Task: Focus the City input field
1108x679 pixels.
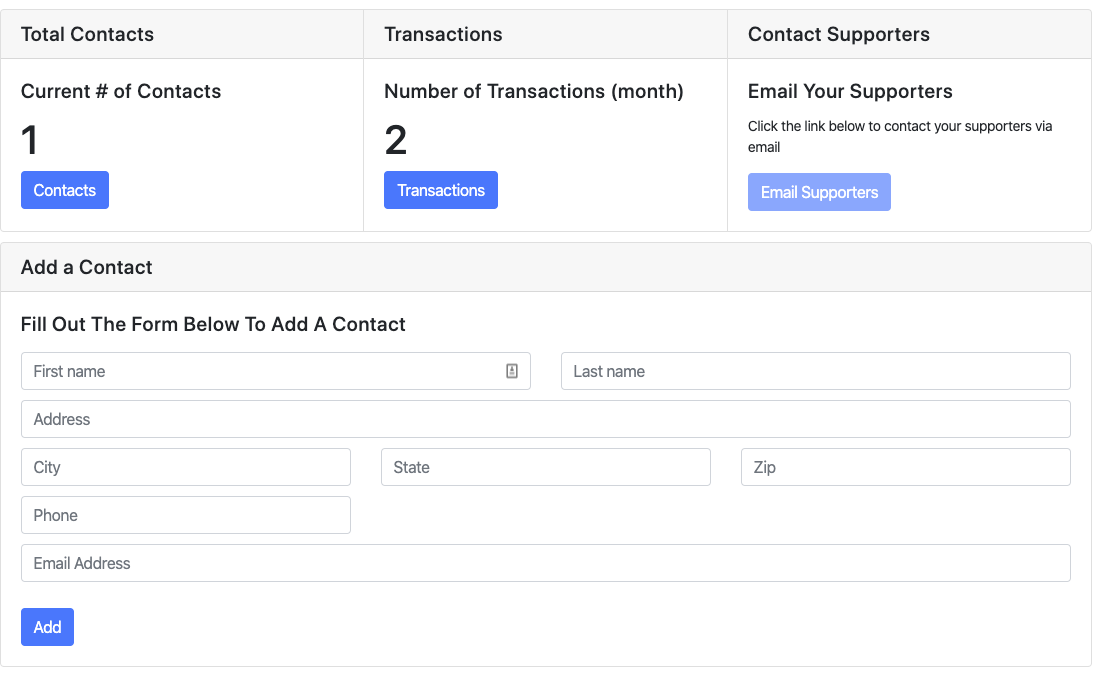Action: coord(185,467)
